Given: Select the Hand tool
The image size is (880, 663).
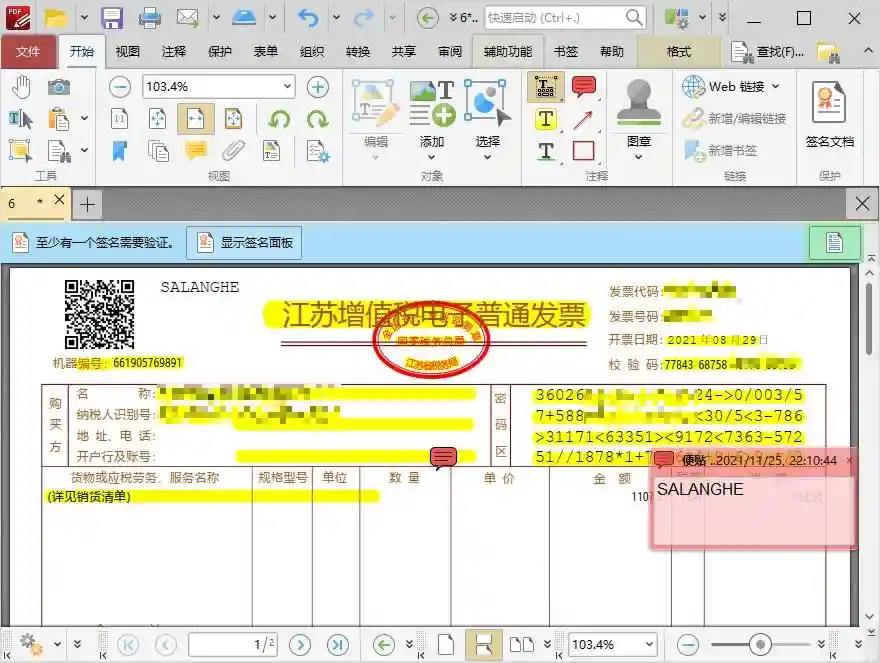Looking at the screenshot, I should [20, 89].
